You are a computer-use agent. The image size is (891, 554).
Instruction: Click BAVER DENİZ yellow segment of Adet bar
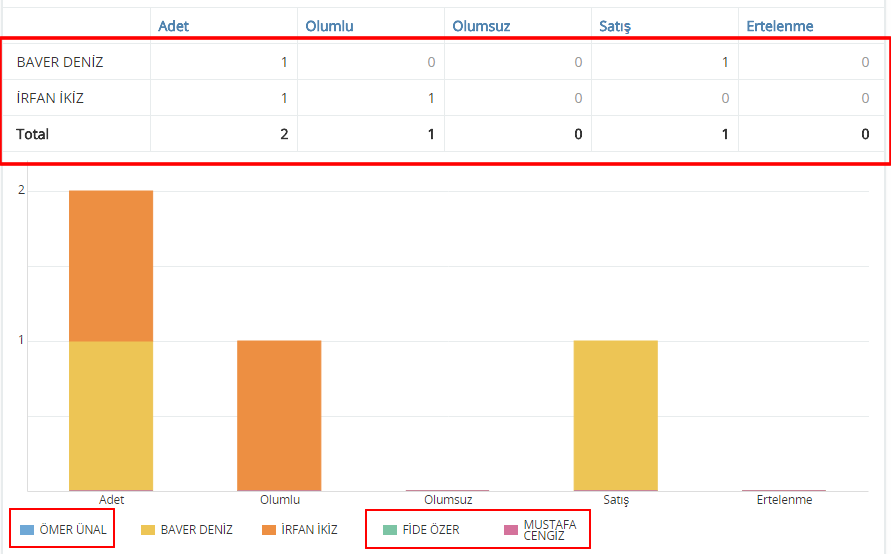[111, 415]
